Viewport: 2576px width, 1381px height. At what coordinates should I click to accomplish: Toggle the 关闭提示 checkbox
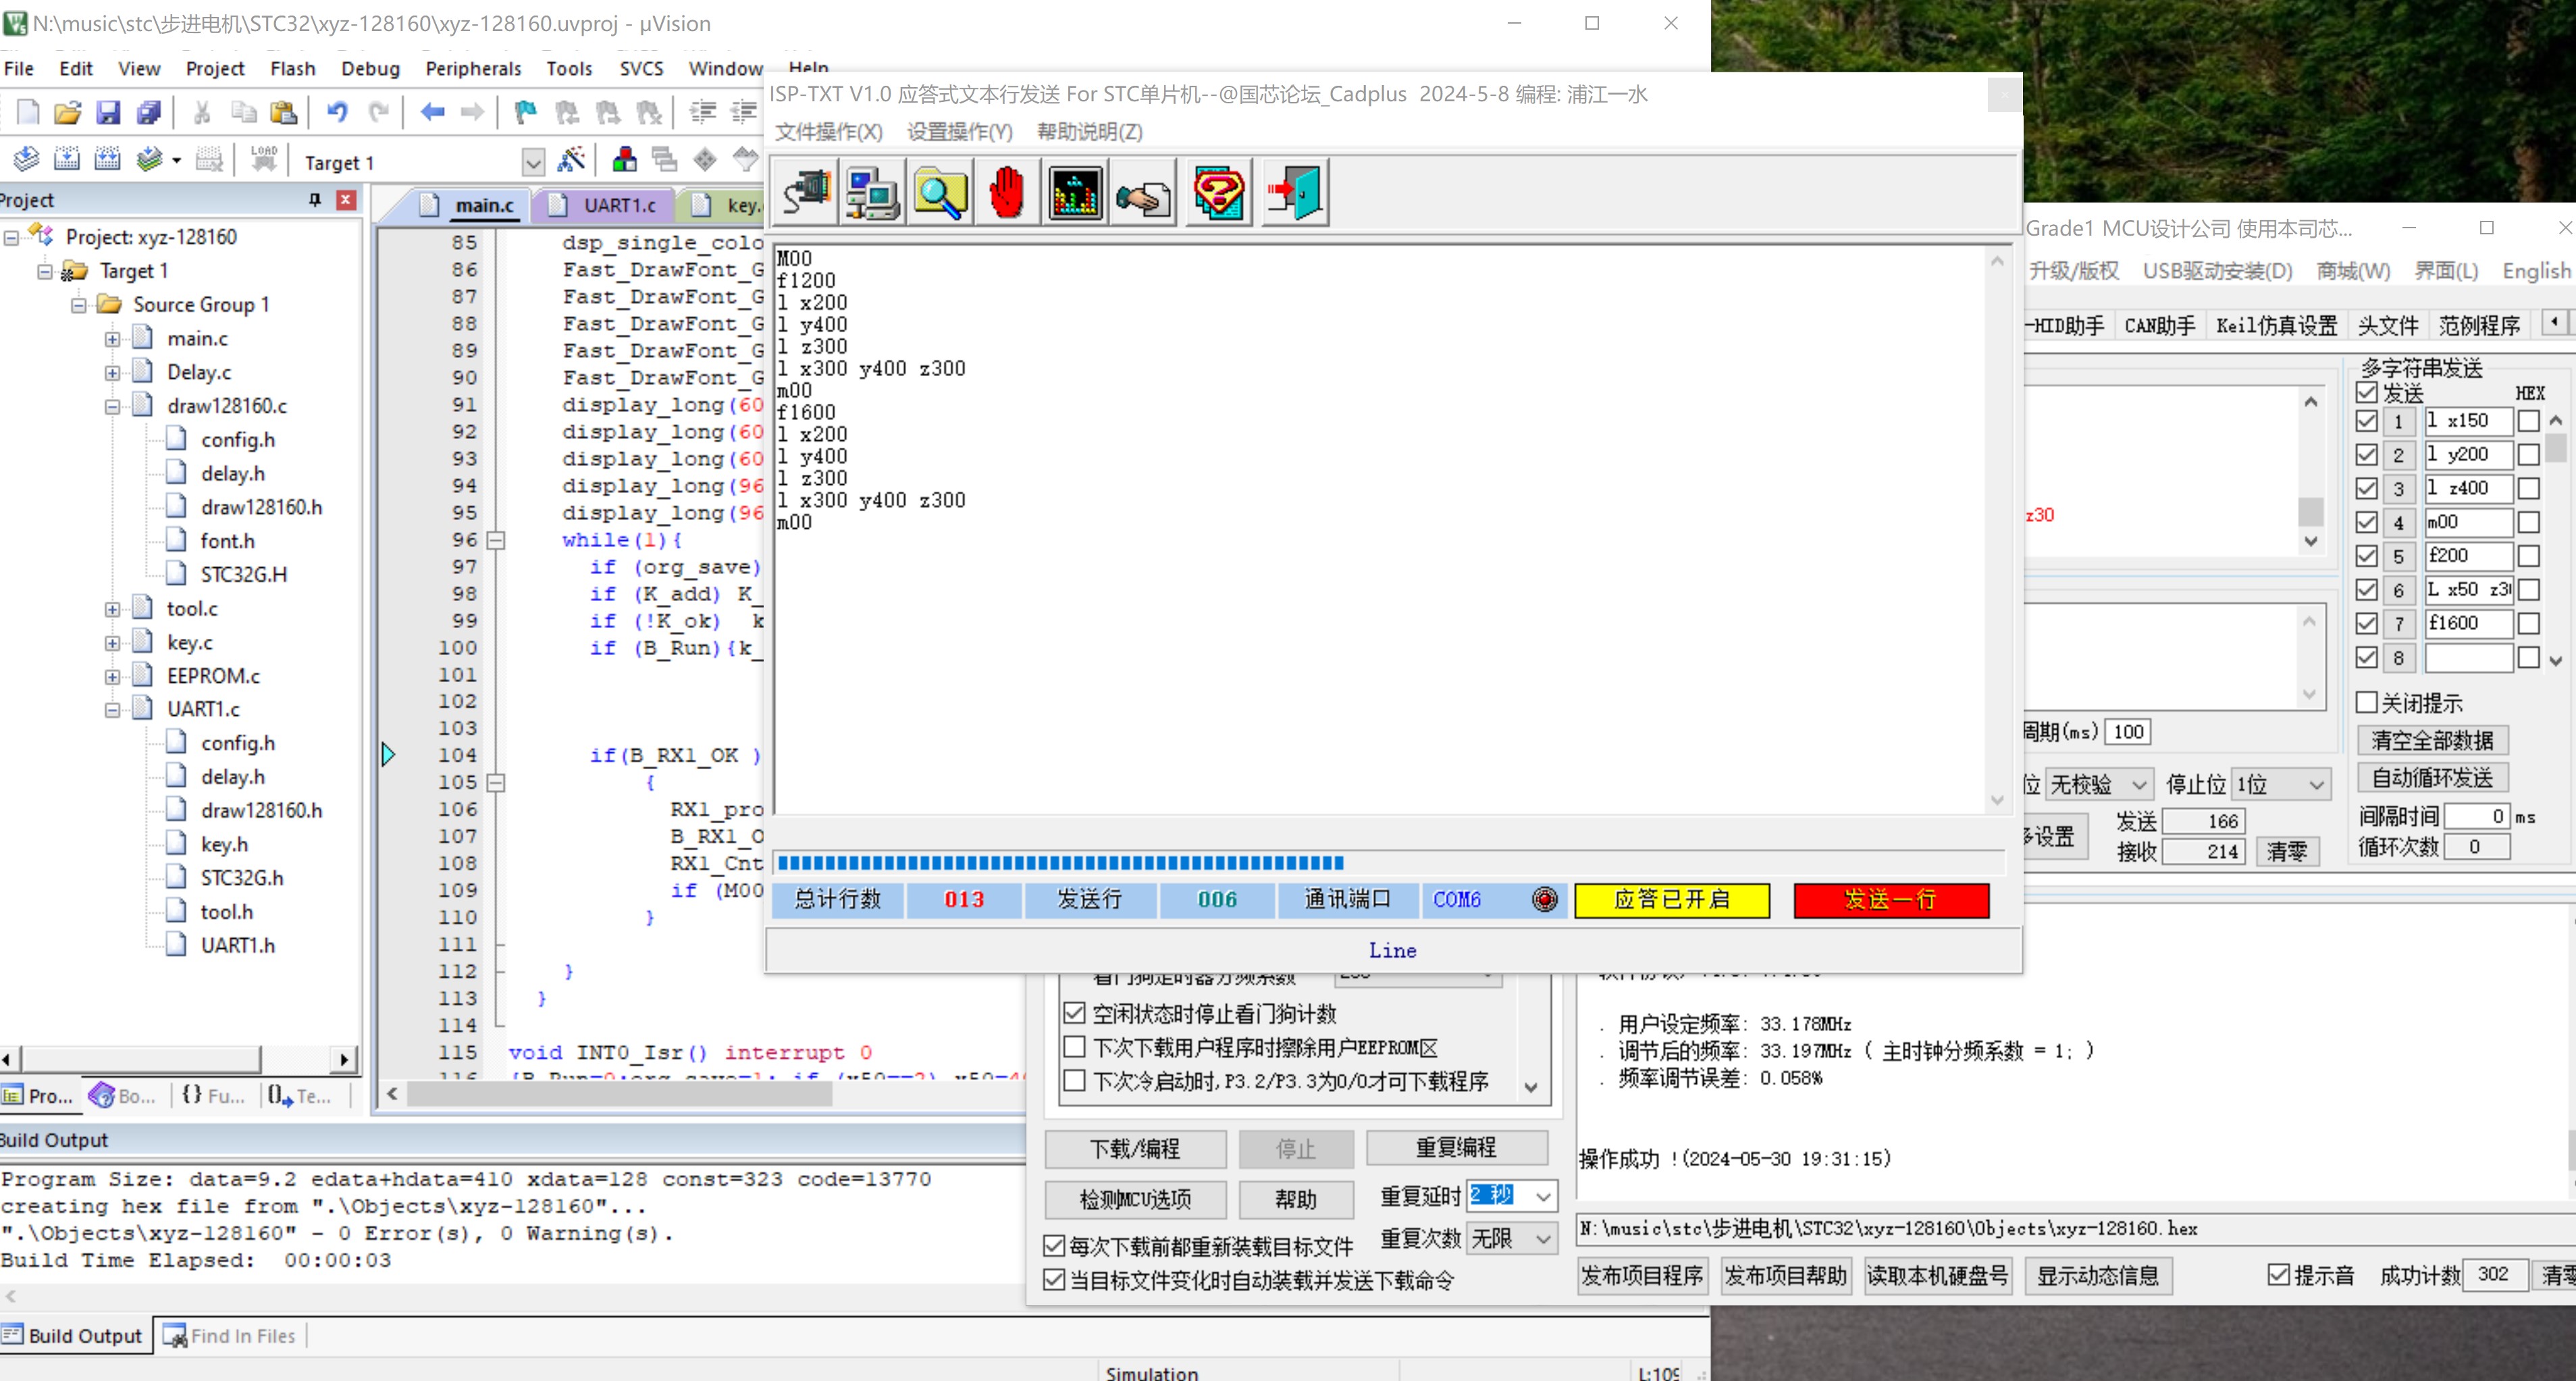(x=2366, y=702)
